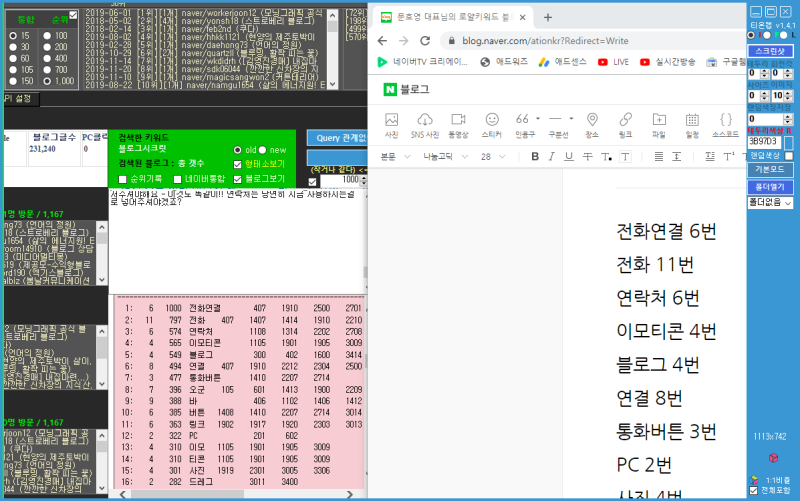The width and height of the screenshot is (800, 501).
Task: Open the 애드워즈 bookmark
Action: [504, 62]
